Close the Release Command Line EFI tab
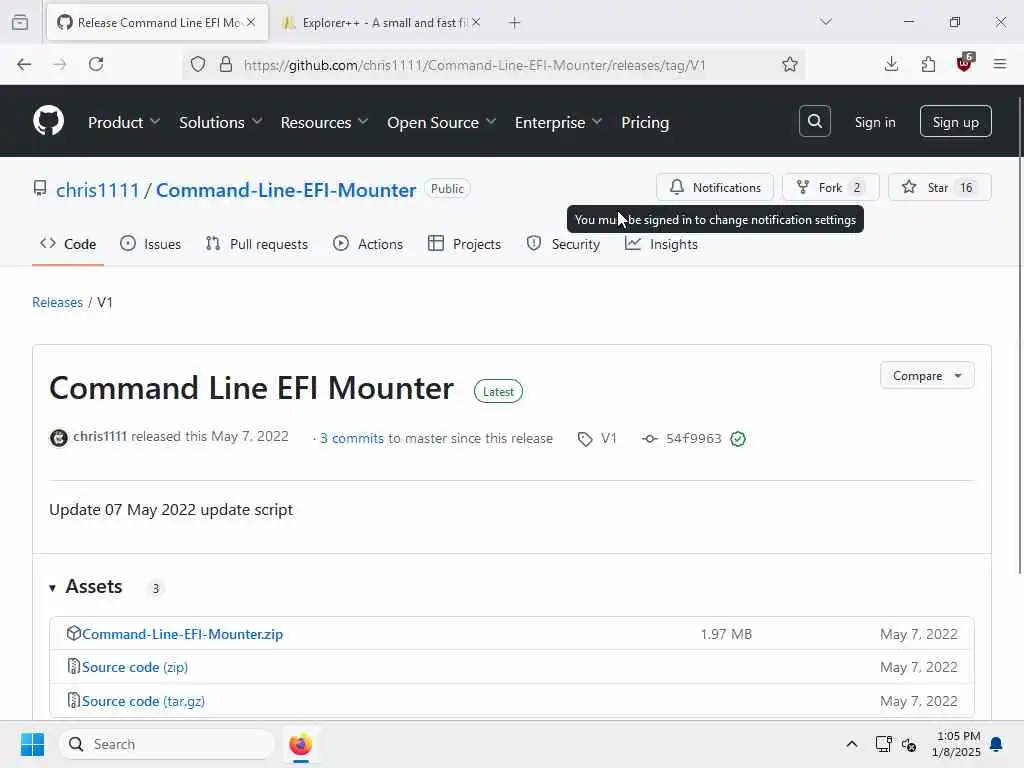The width and height of the screenshot is (1024, 768). point(251,22)
